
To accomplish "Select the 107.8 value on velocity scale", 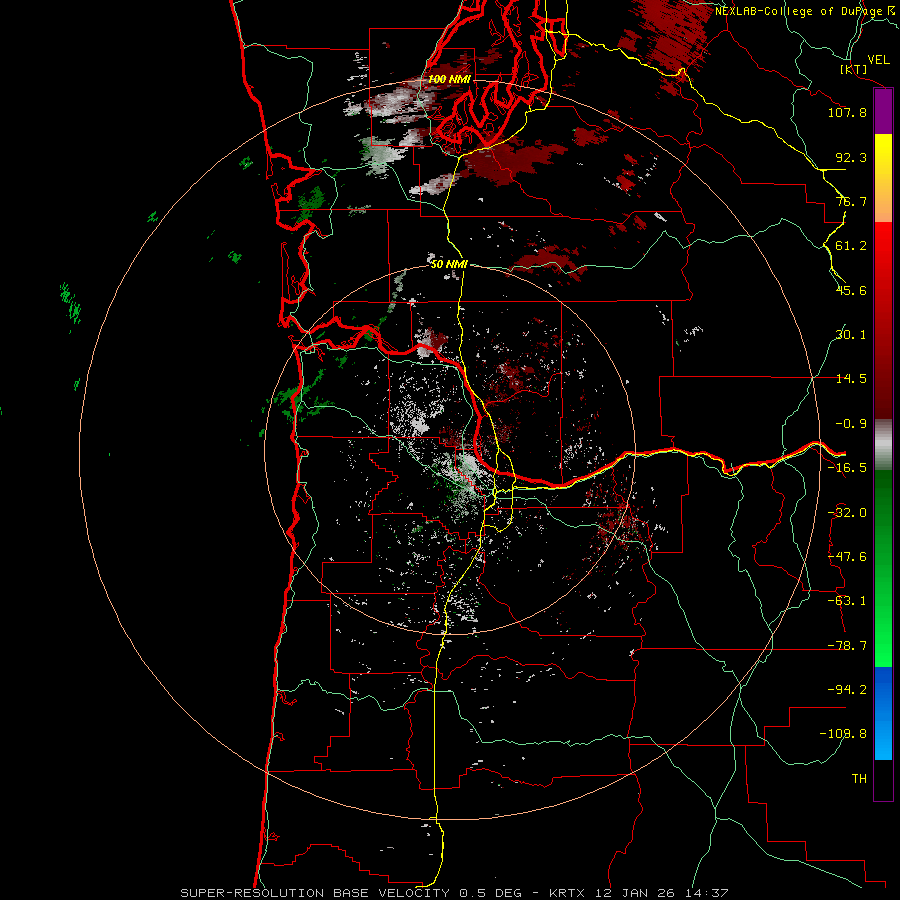I will (847, 112).
